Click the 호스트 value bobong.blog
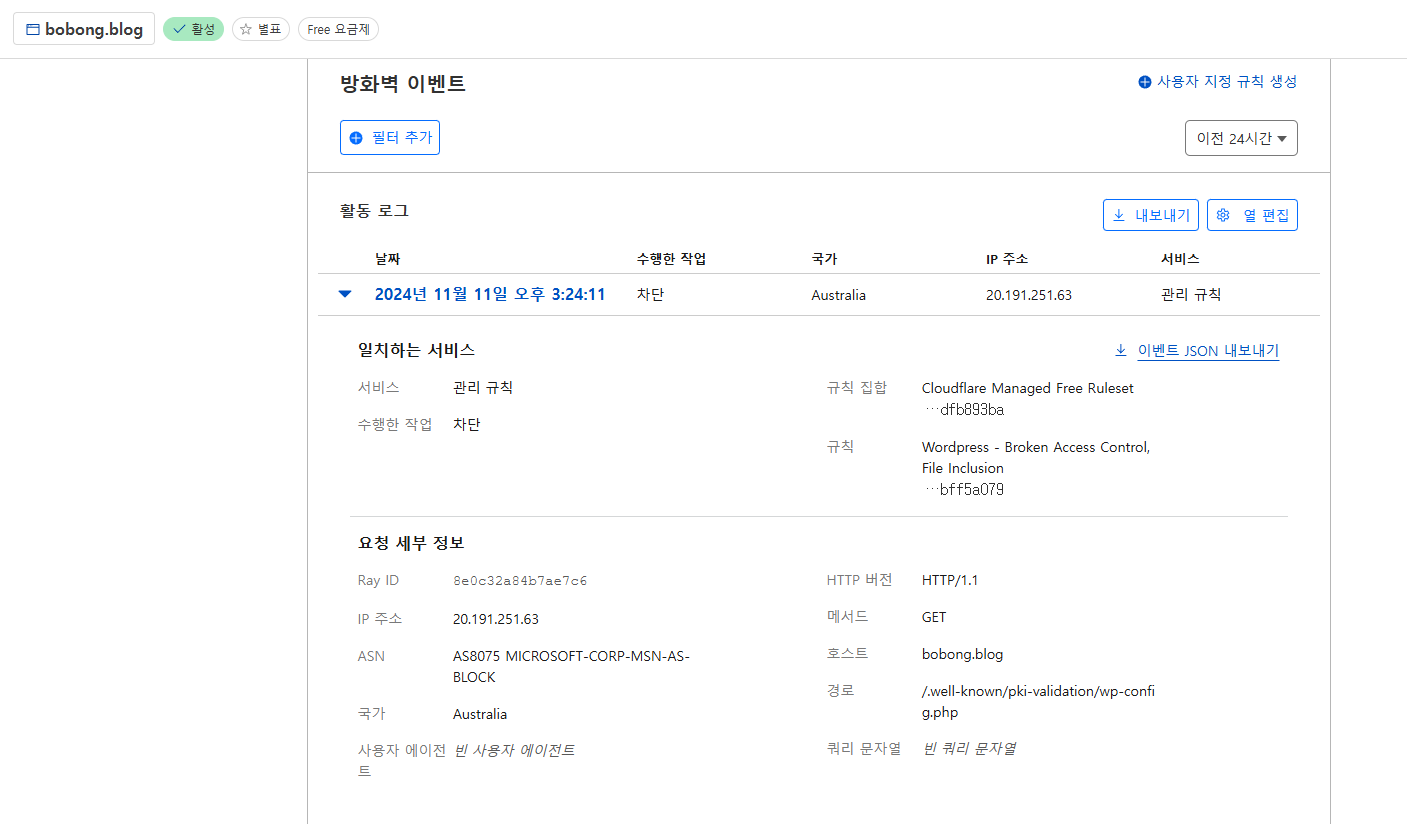This screenshot has width=1407, height=824. tap(962, 654)
